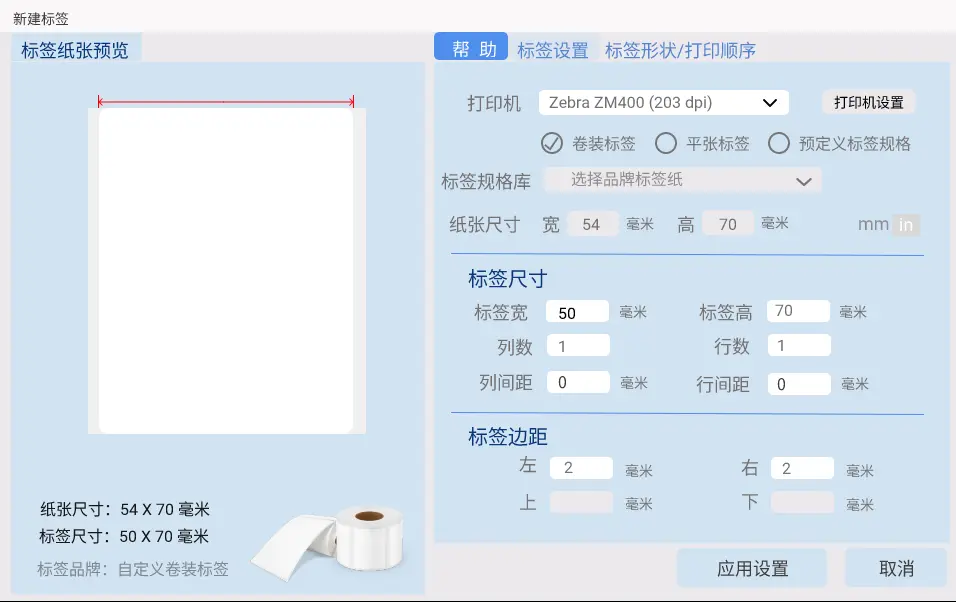The width and height of the screenshot is (956, 602).
Task: Open the 标签形状/打印顺序 tab
Action: pos(680,50)
